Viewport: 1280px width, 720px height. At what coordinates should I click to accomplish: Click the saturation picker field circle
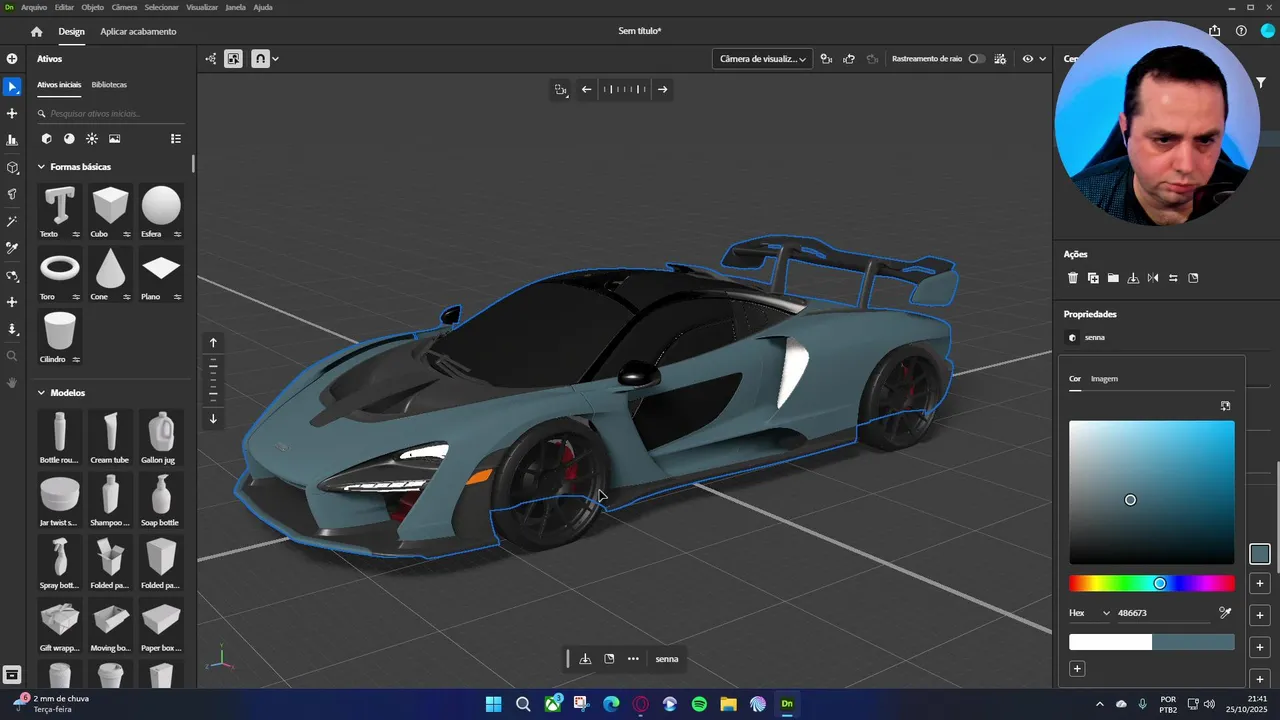pos(1130,500)
